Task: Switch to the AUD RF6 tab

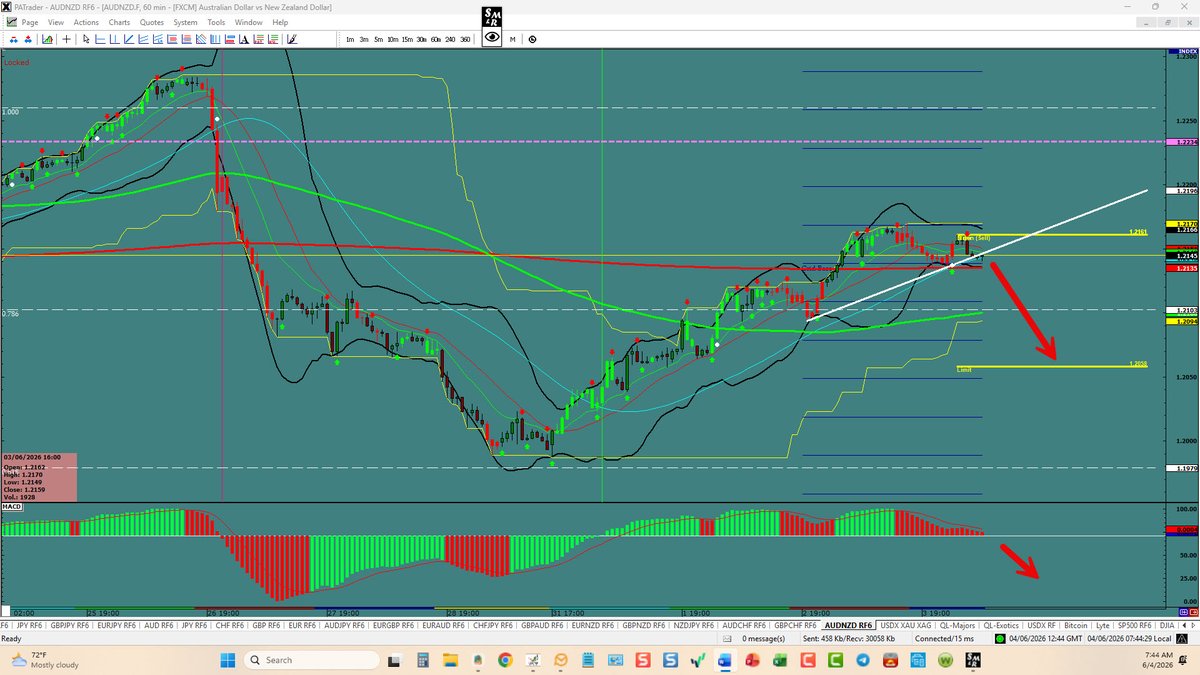Action: 159,625
